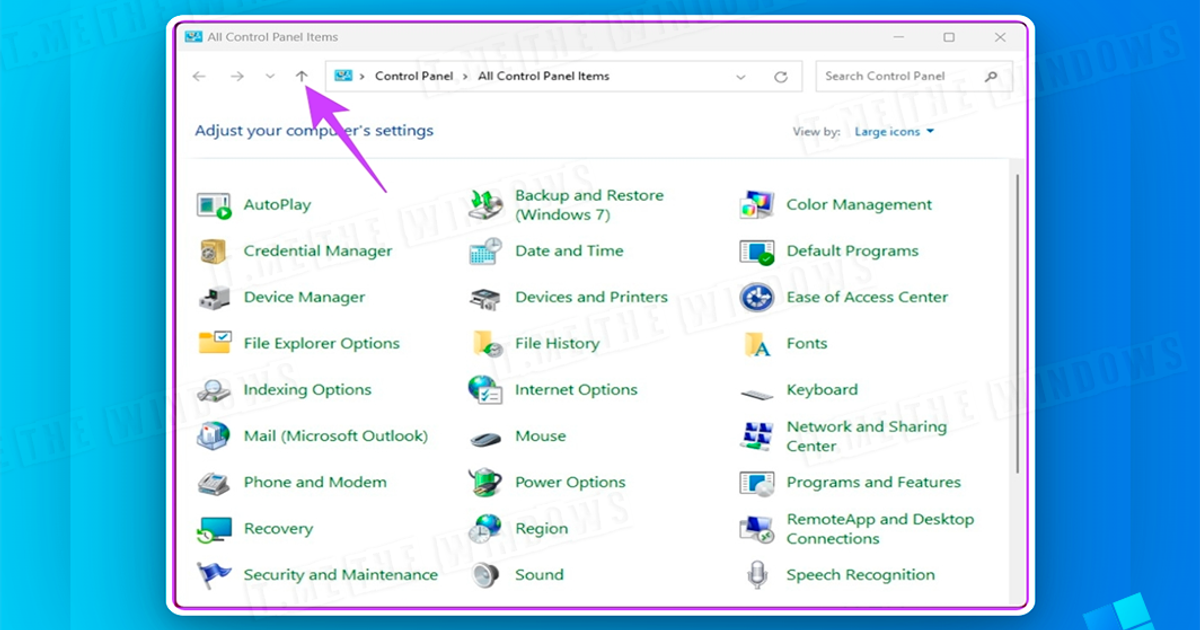Focus the Search Control Panel field
This screenshot has height=630, width=1200.
pos(914,77)
